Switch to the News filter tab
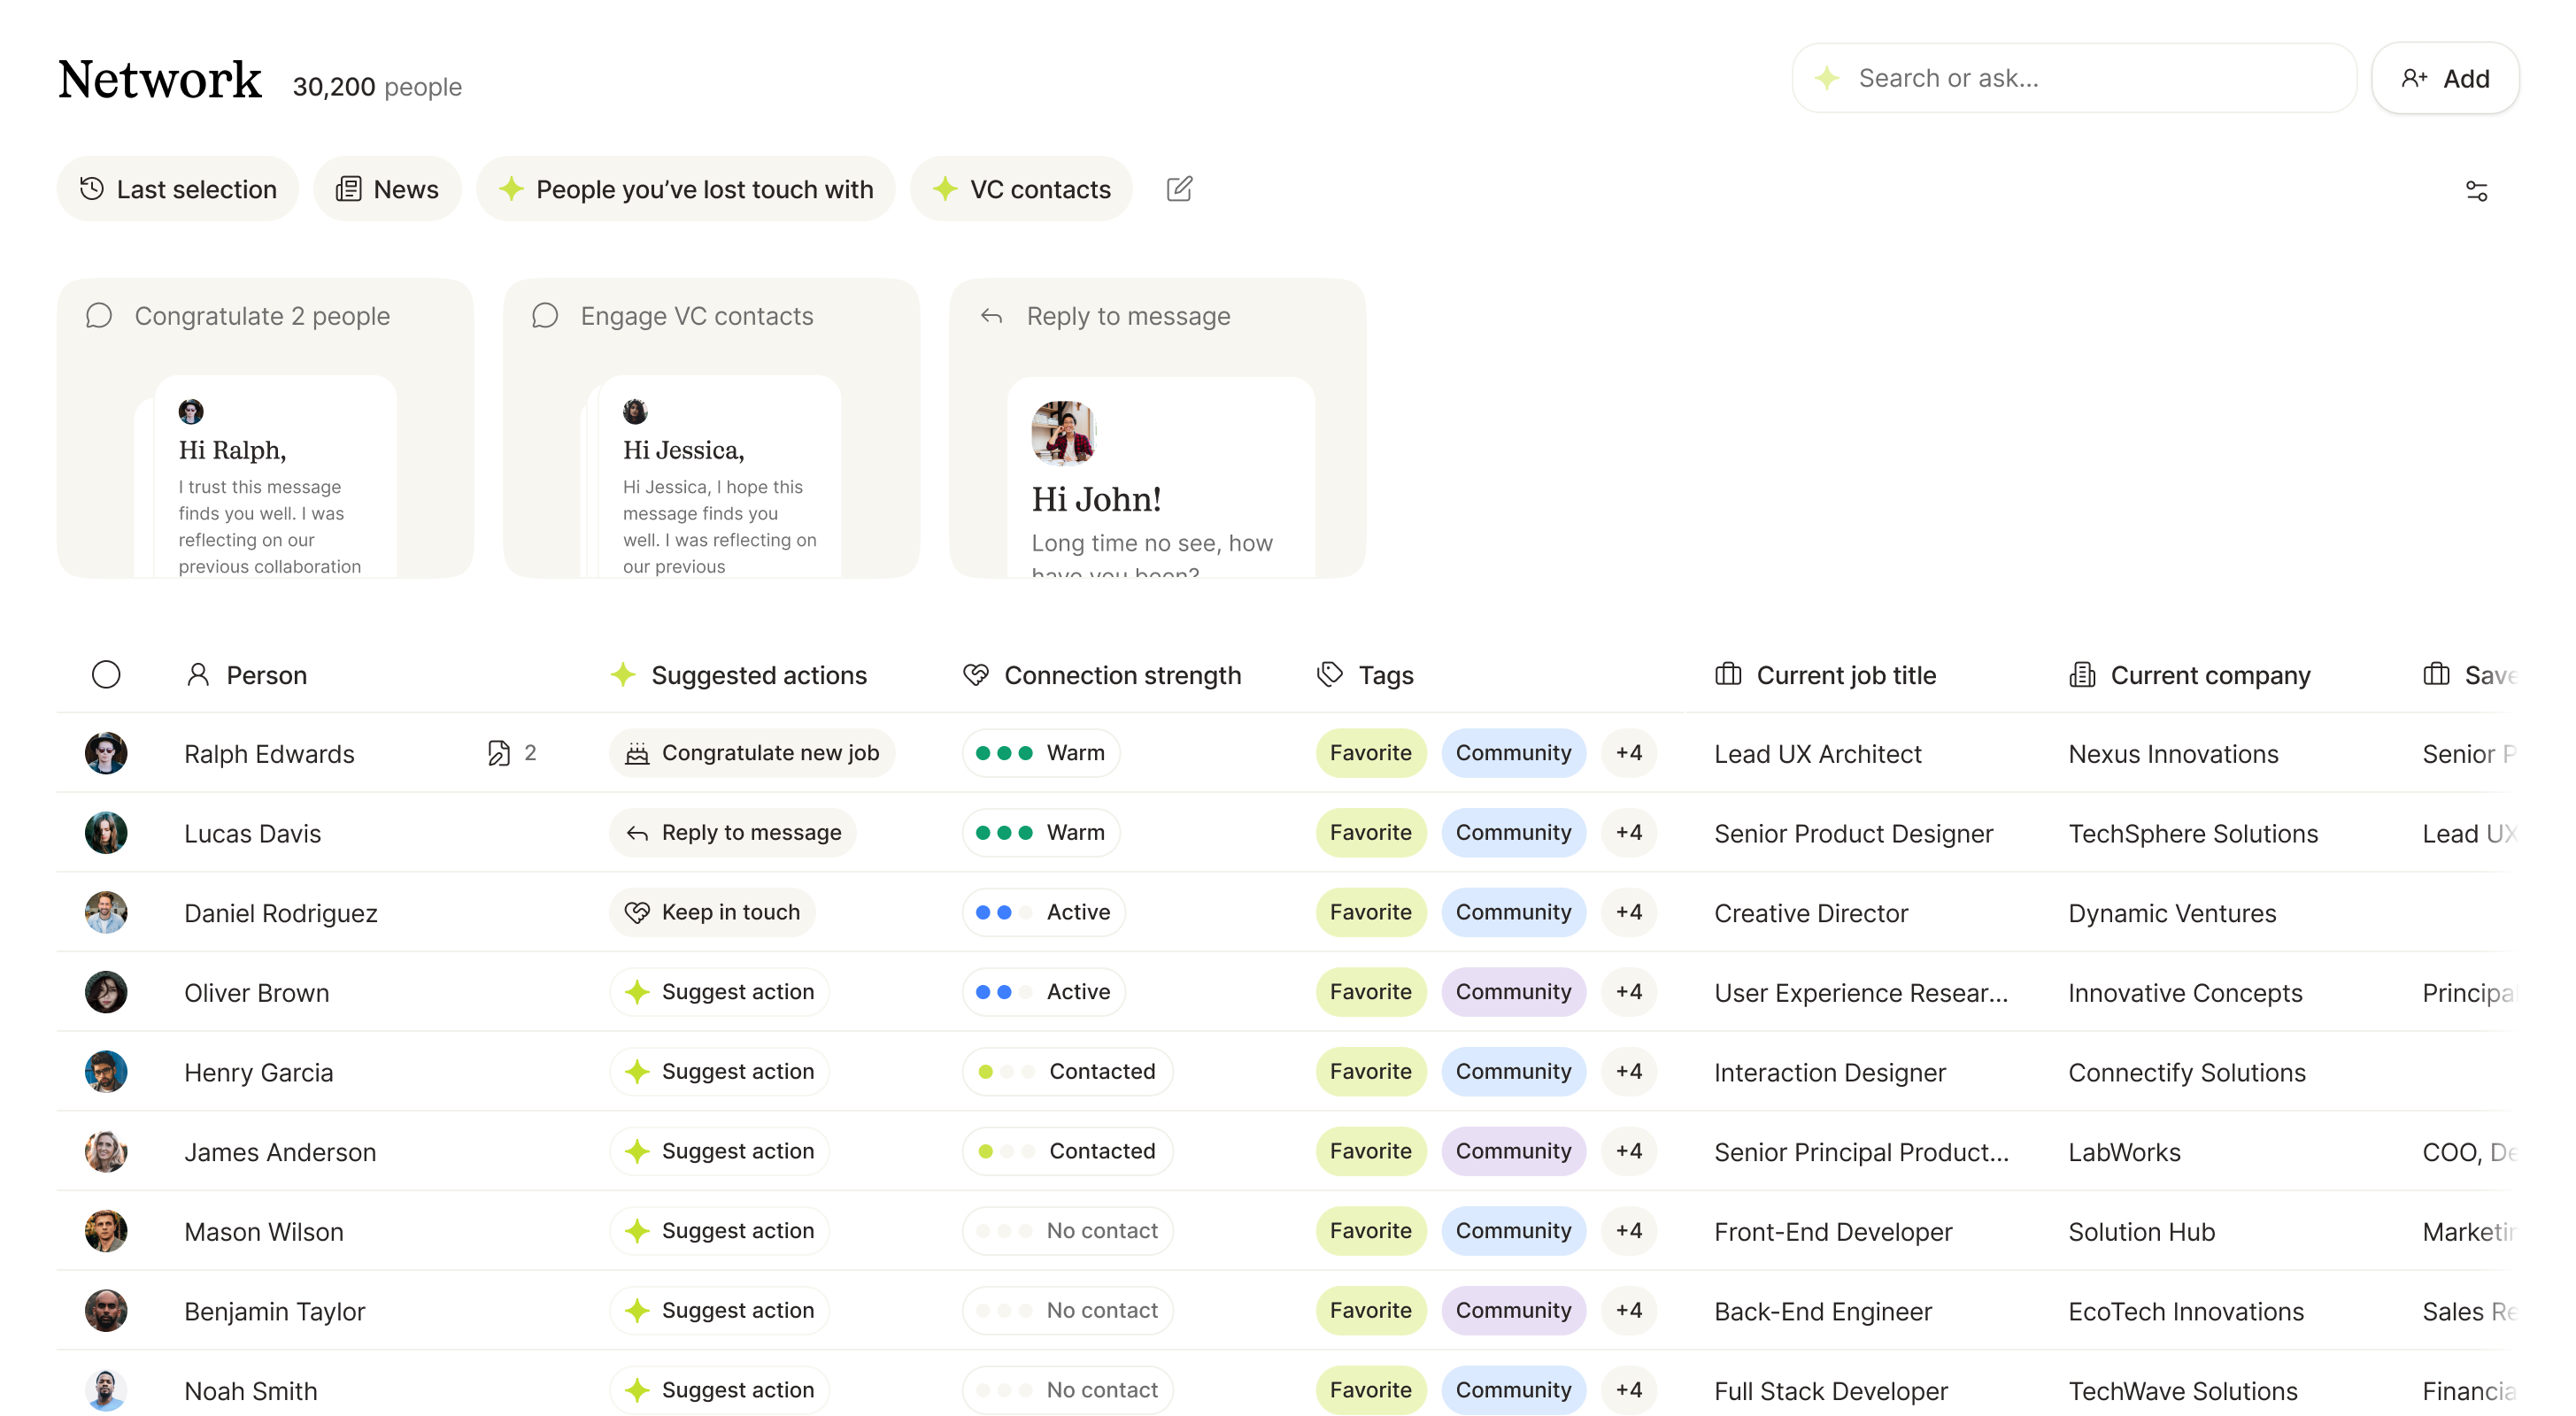 point(388,189)
